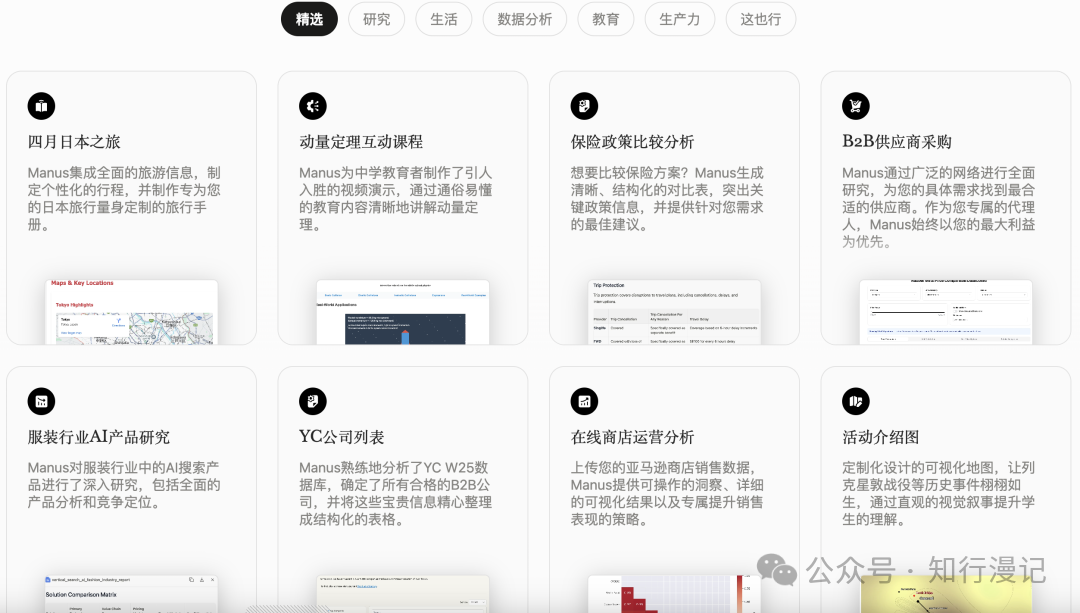Switch to the 研究 tab
The image size is (1080, 613).
377,19
